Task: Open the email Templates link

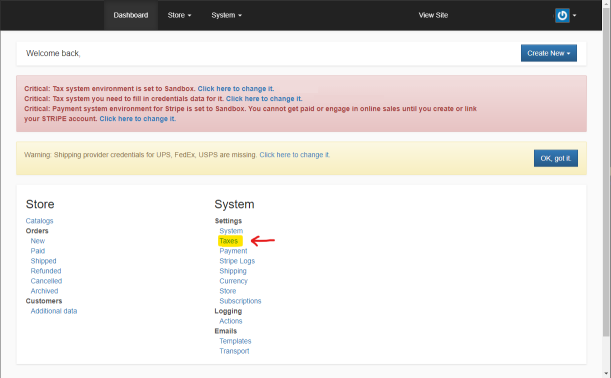Action: [235, 341]
